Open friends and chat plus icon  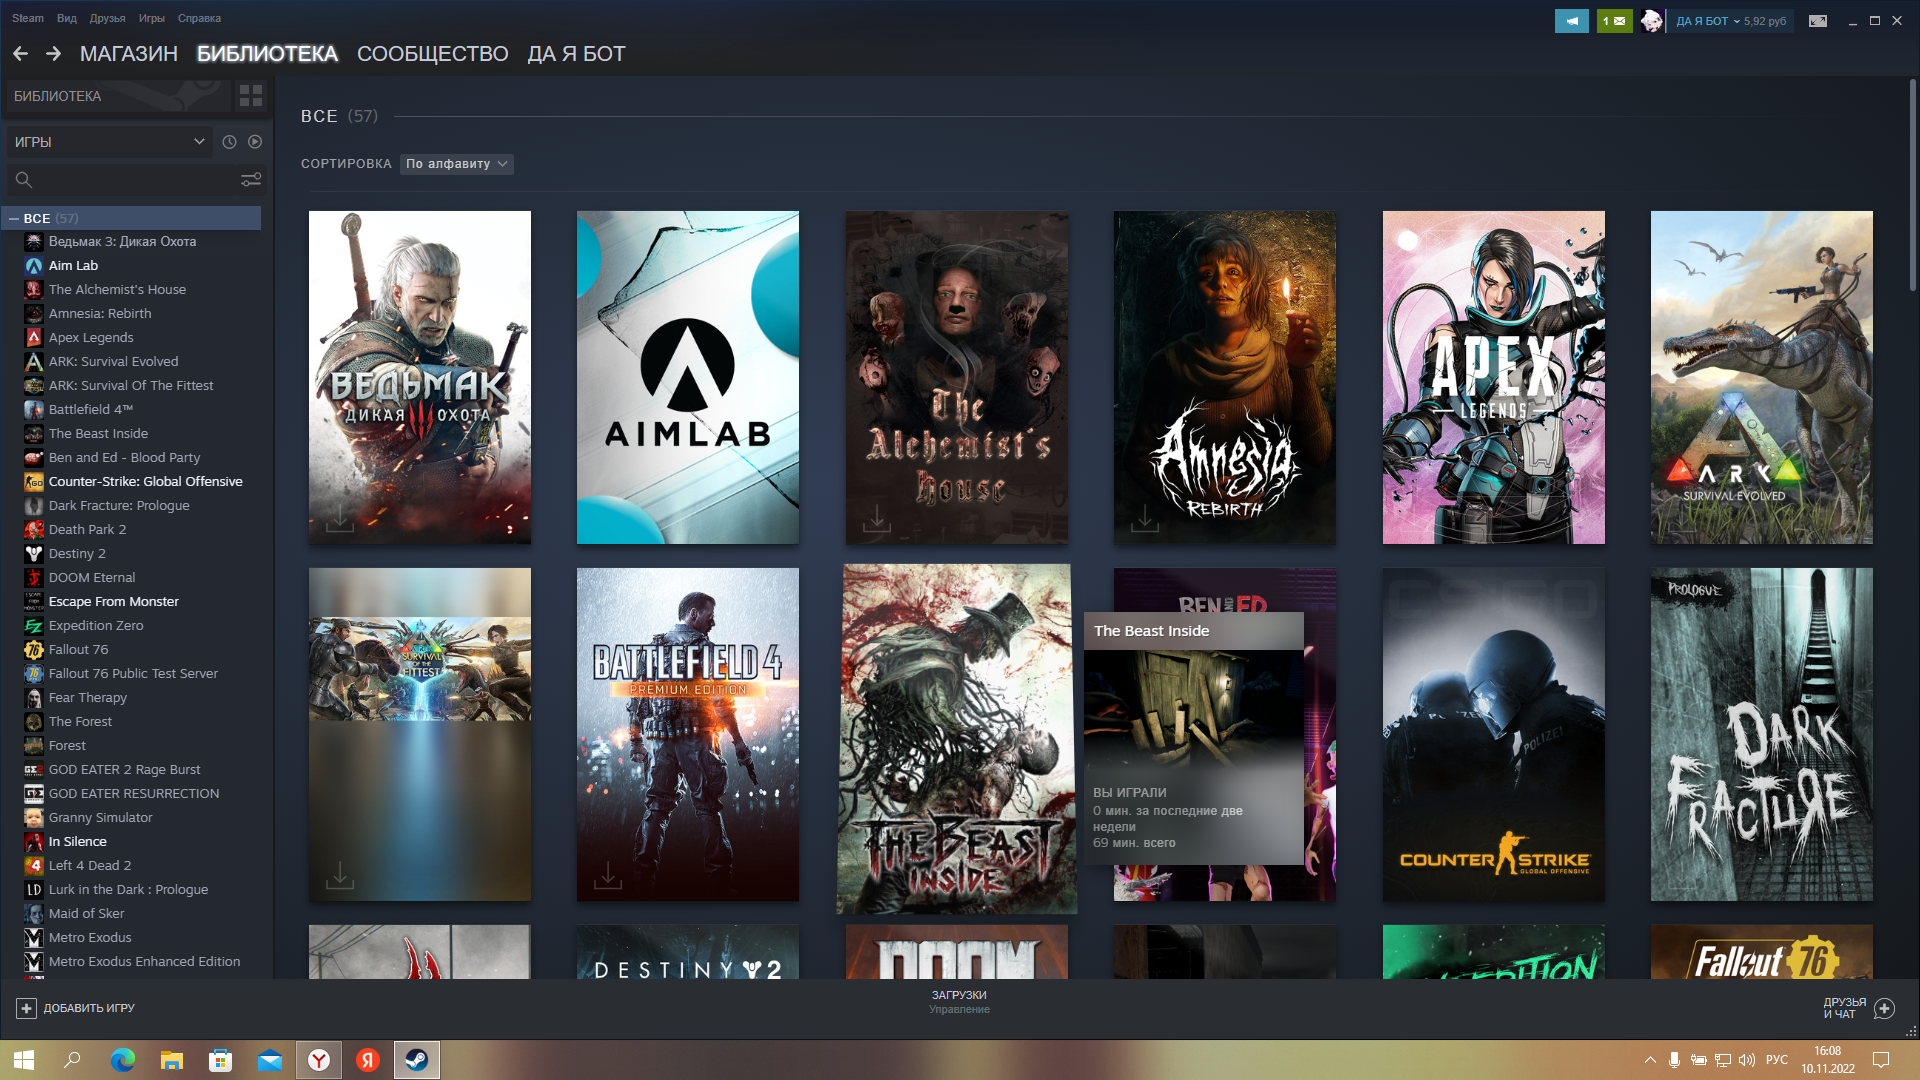pyautogui.click(x=1884, y=1008)
